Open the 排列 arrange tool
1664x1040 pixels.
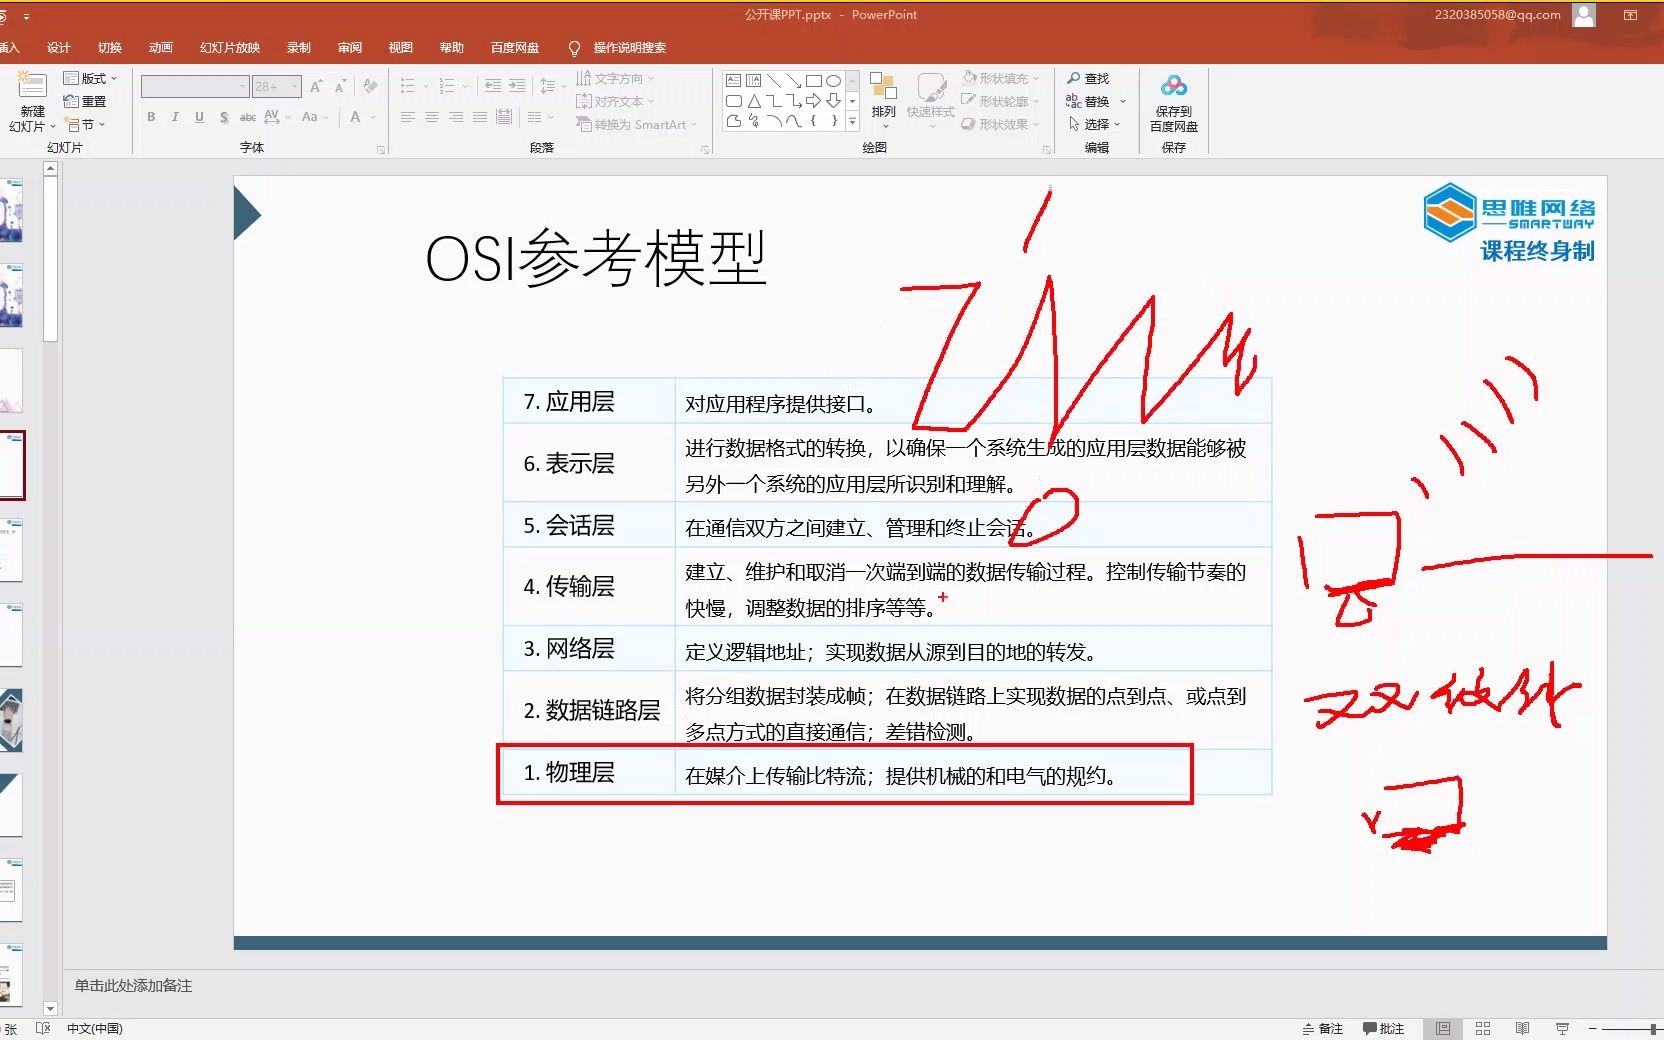883,100
